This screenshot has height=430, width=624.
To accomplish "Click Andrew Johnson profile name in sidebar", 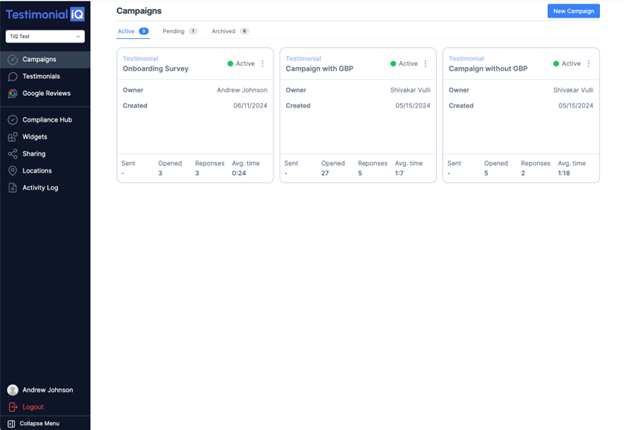I will pos(48,390).
